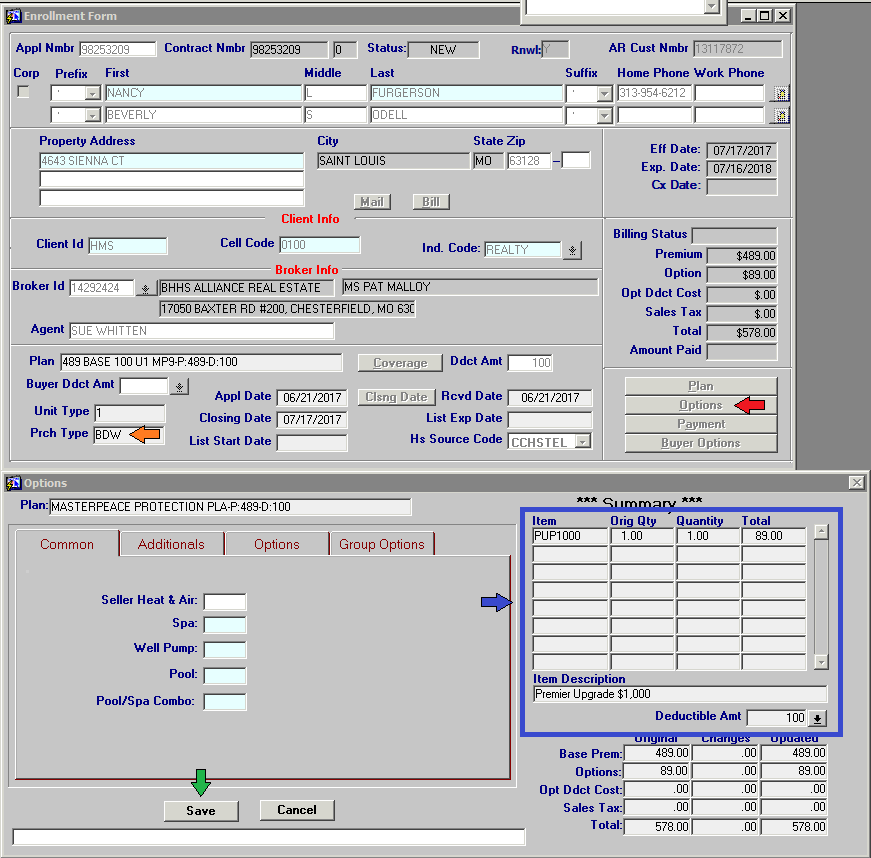The image size is (871, 858).
Task: Click the Options window title icon
Action: [14, 483]
